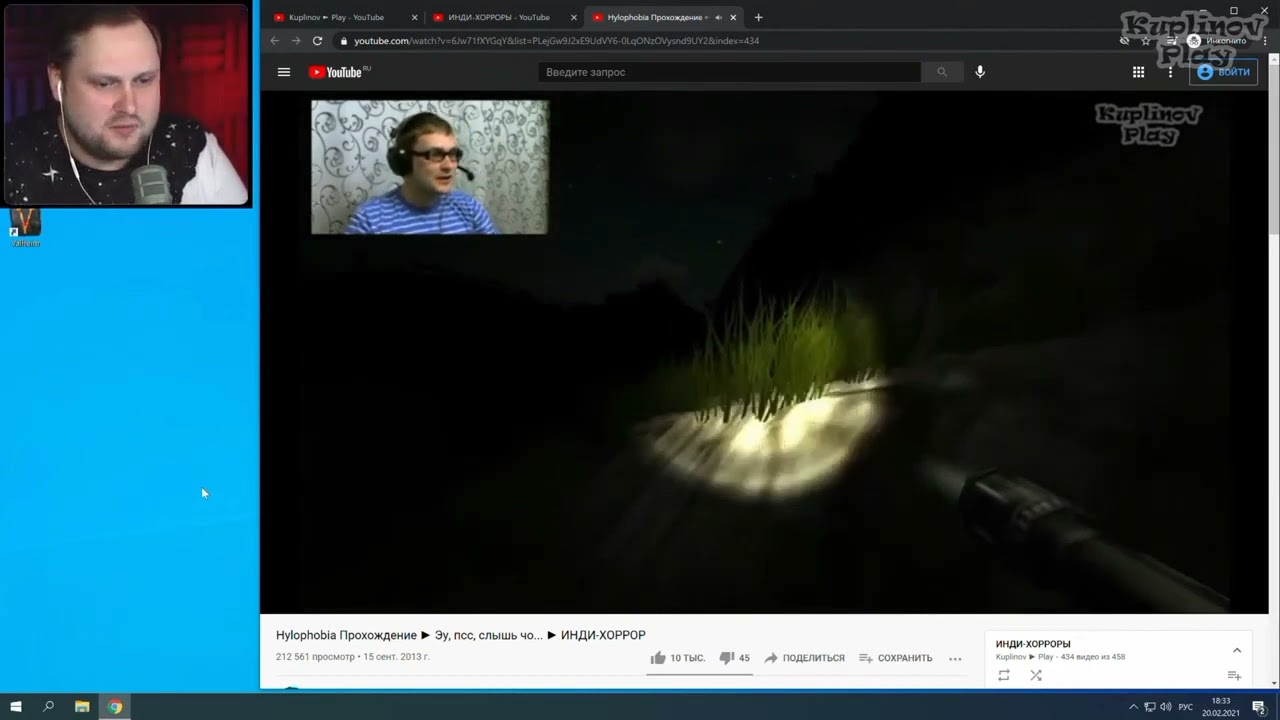Open the YouTube apps grid

pos(1138,72)
